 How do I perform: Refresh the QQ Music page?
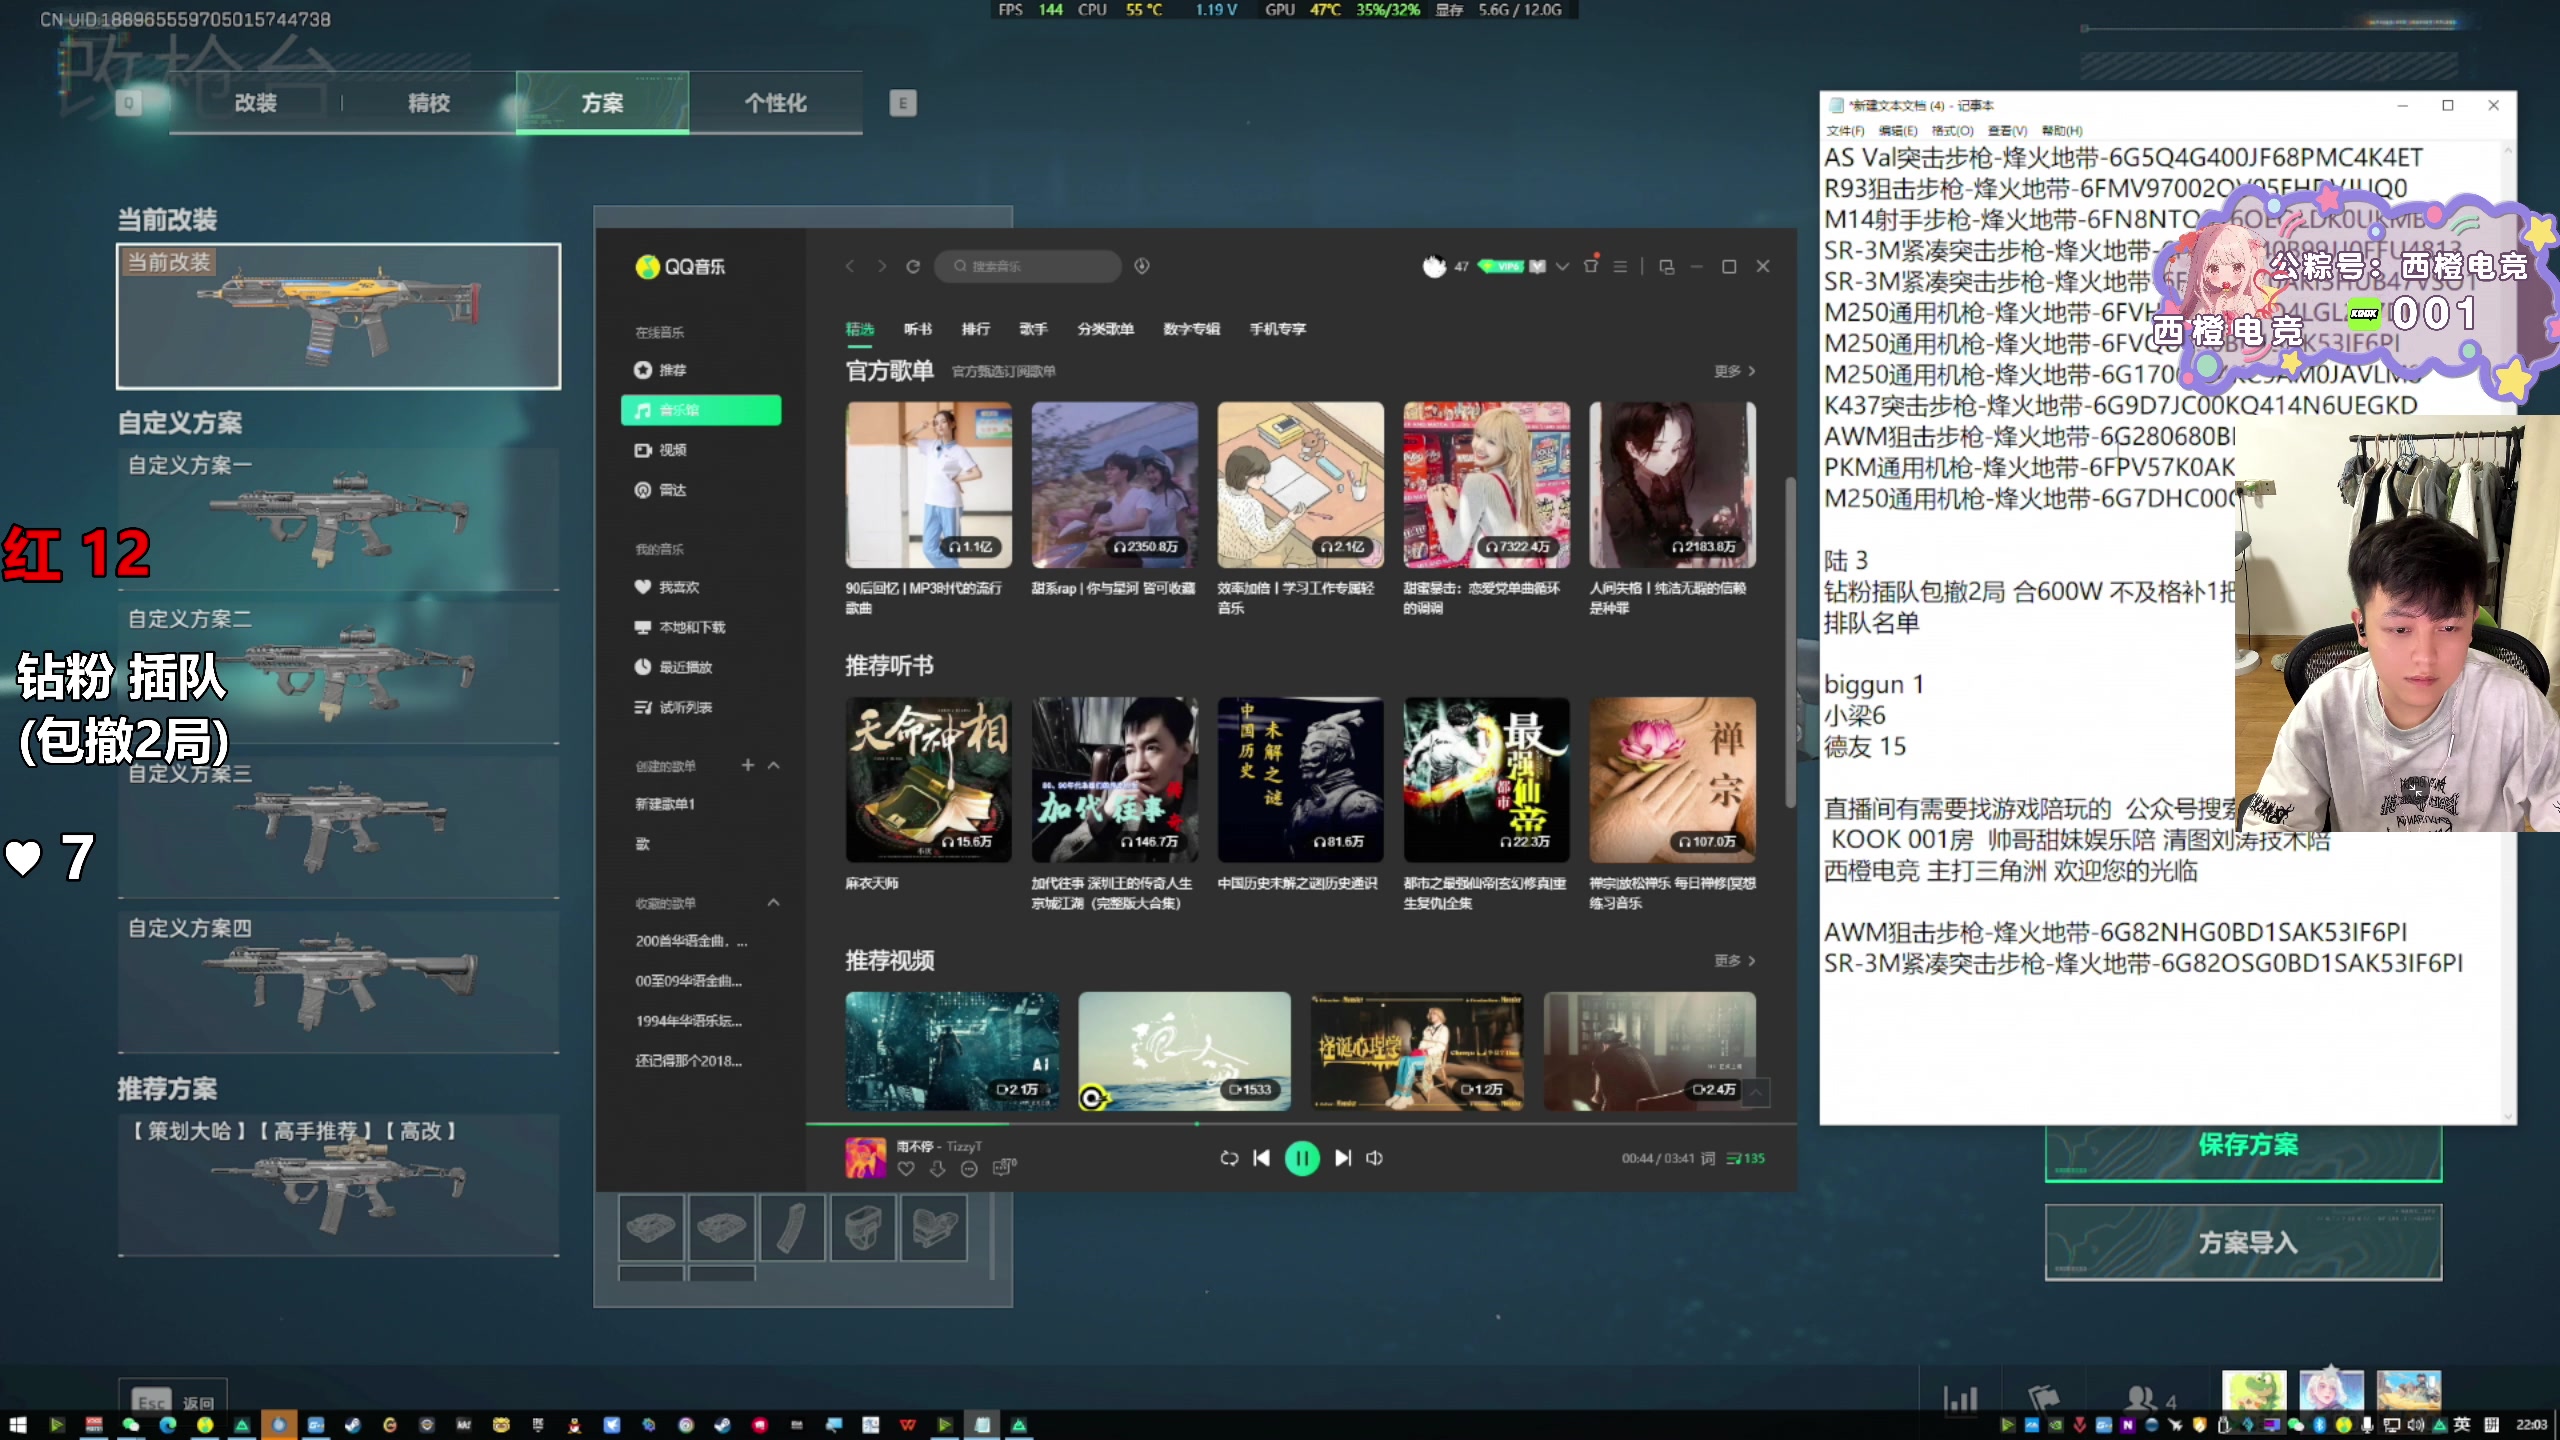click(913, 266)
